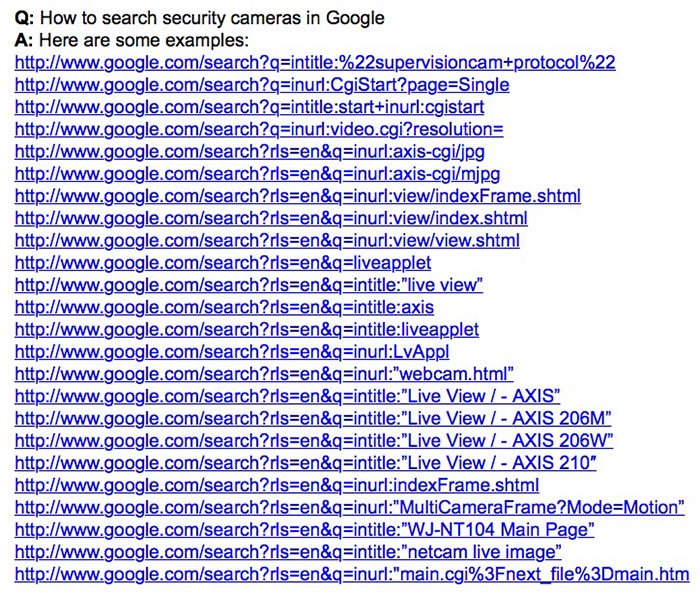Click the "Live View / - AXIS 206M" link

tap(313, 418)
